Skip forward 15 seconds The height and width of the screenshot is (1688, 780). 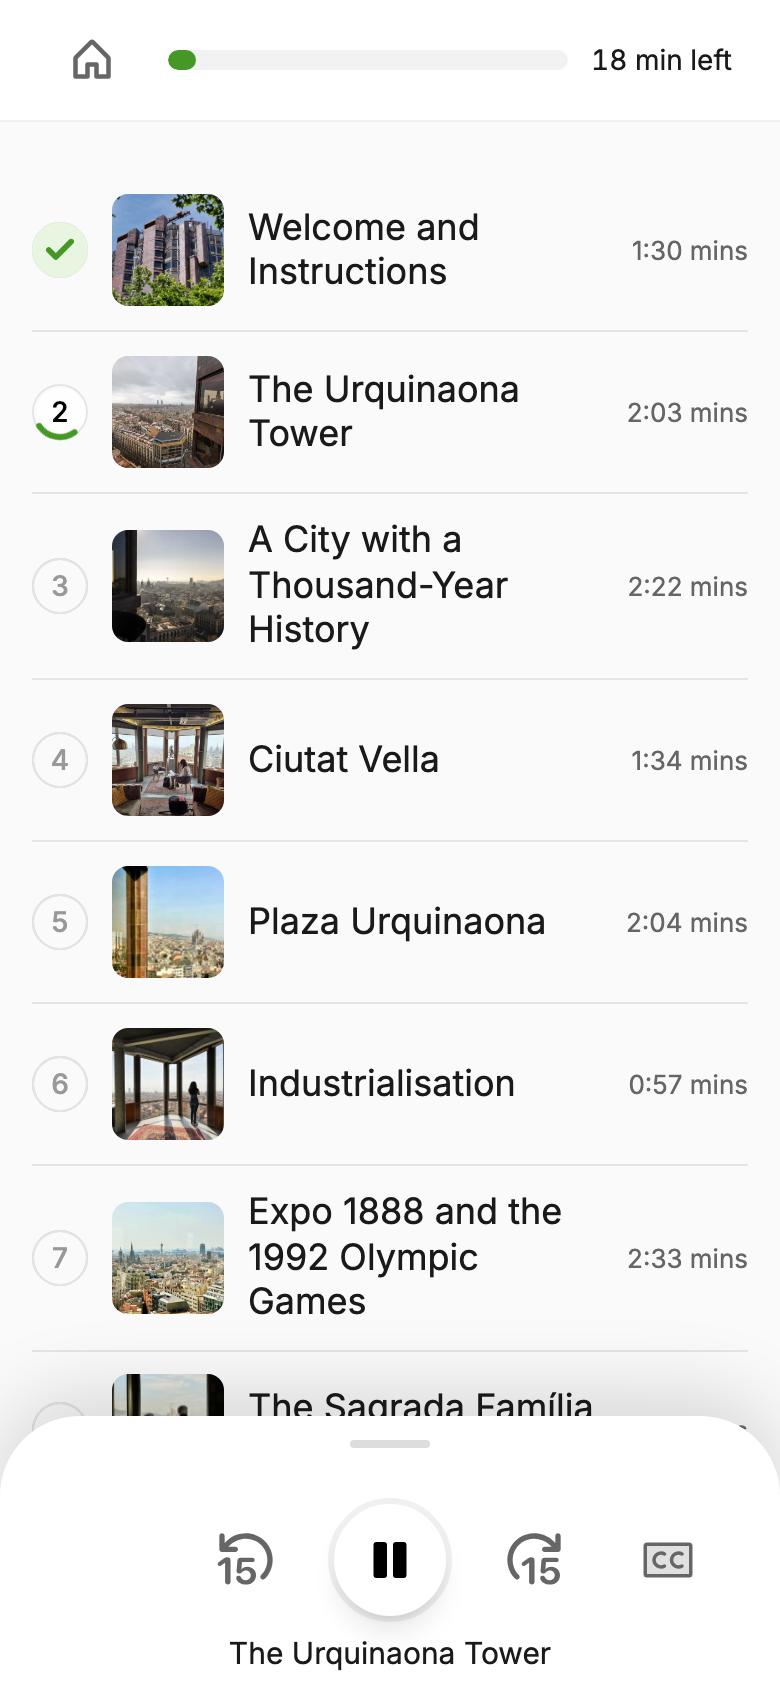click(535, 1559)
